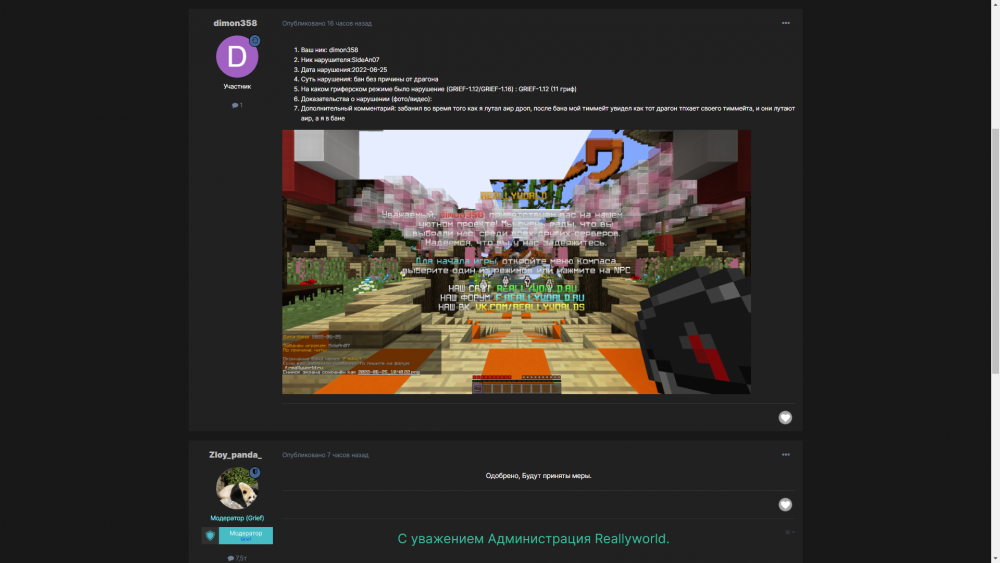
Task: Click the teal Модератор Grief badge
Action: coord(246,536)
